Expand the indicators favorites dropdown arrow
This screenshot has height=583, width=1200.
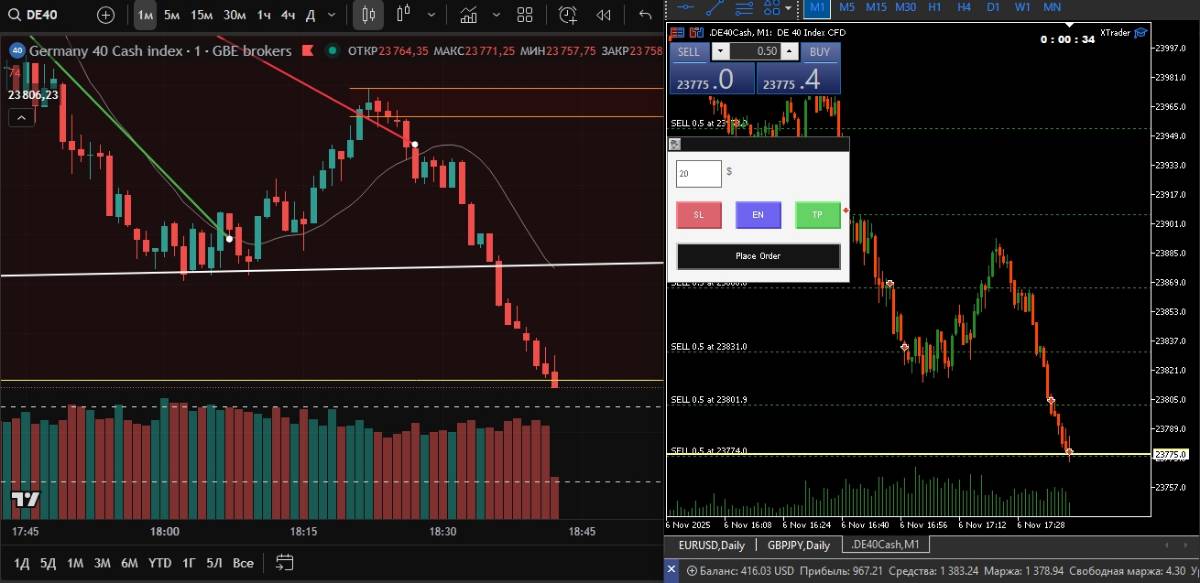pyautogui.click(x=495, y=15)
